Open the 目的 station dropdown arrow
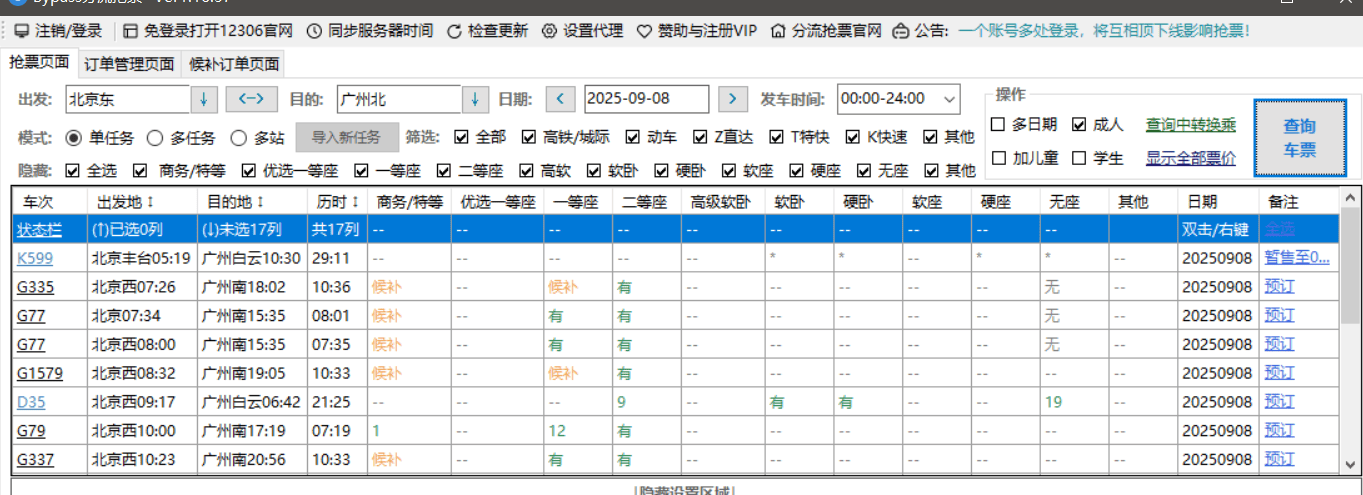 tap(475, 99)
